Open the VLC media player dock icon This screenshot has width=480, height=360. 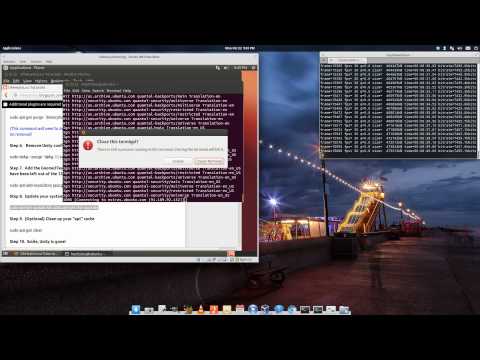(201, 309)
